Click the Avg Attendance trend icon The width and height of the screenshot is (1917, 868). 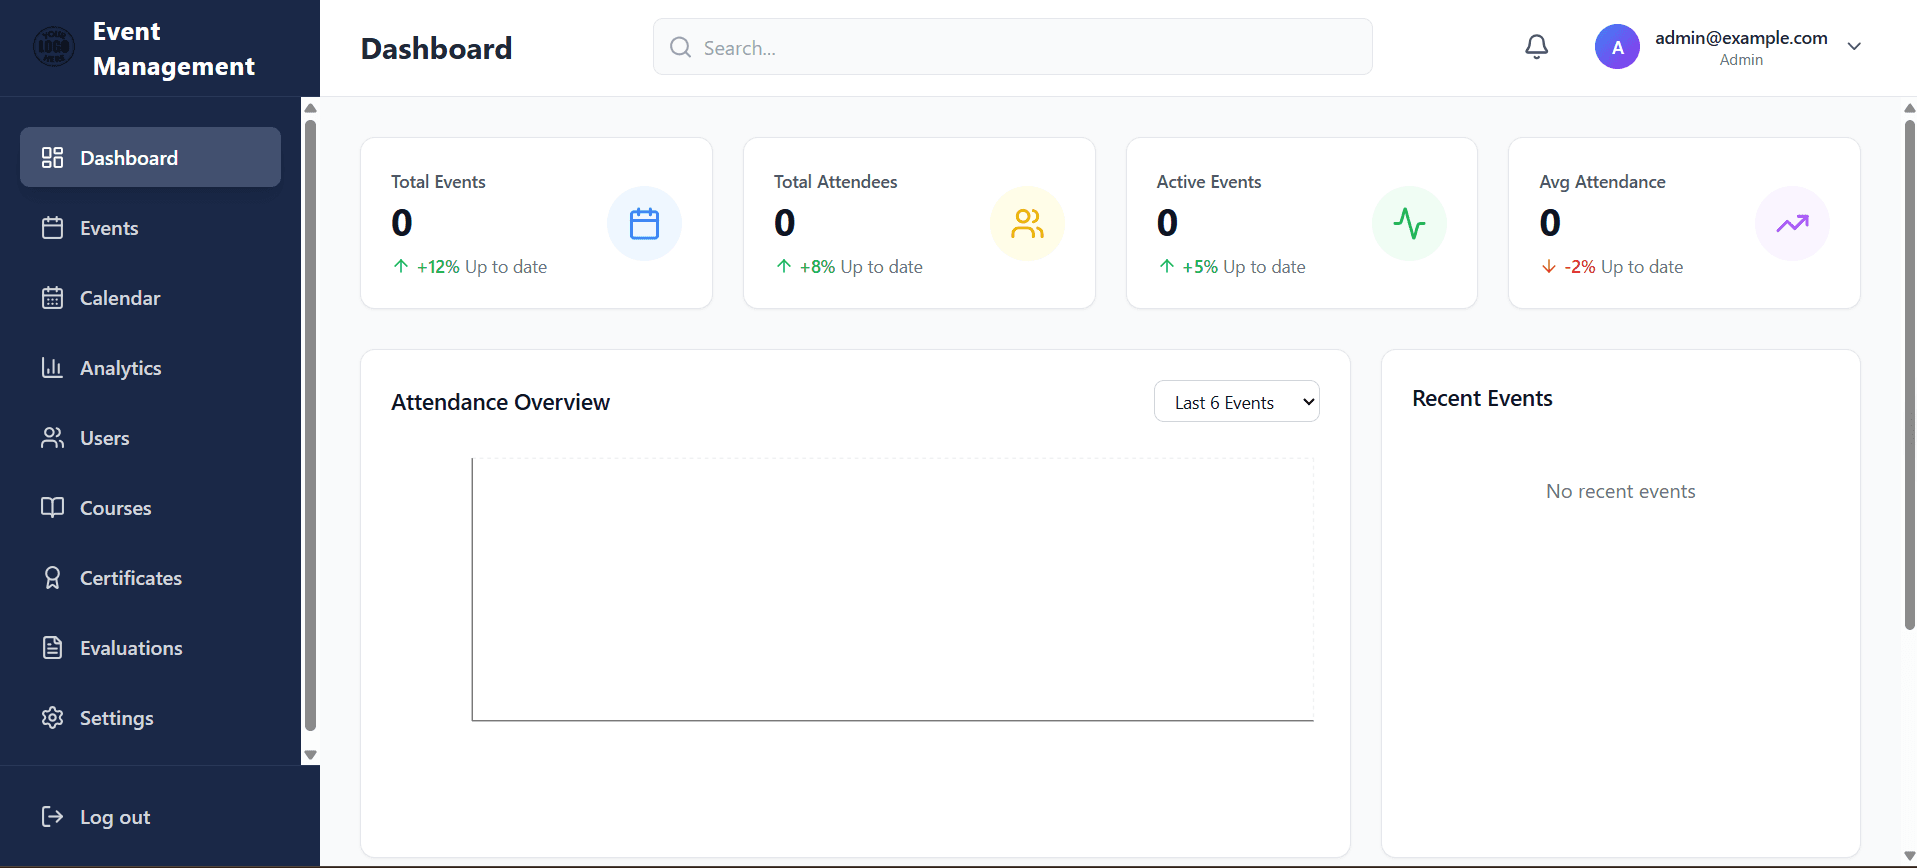tap(1792, 223)
